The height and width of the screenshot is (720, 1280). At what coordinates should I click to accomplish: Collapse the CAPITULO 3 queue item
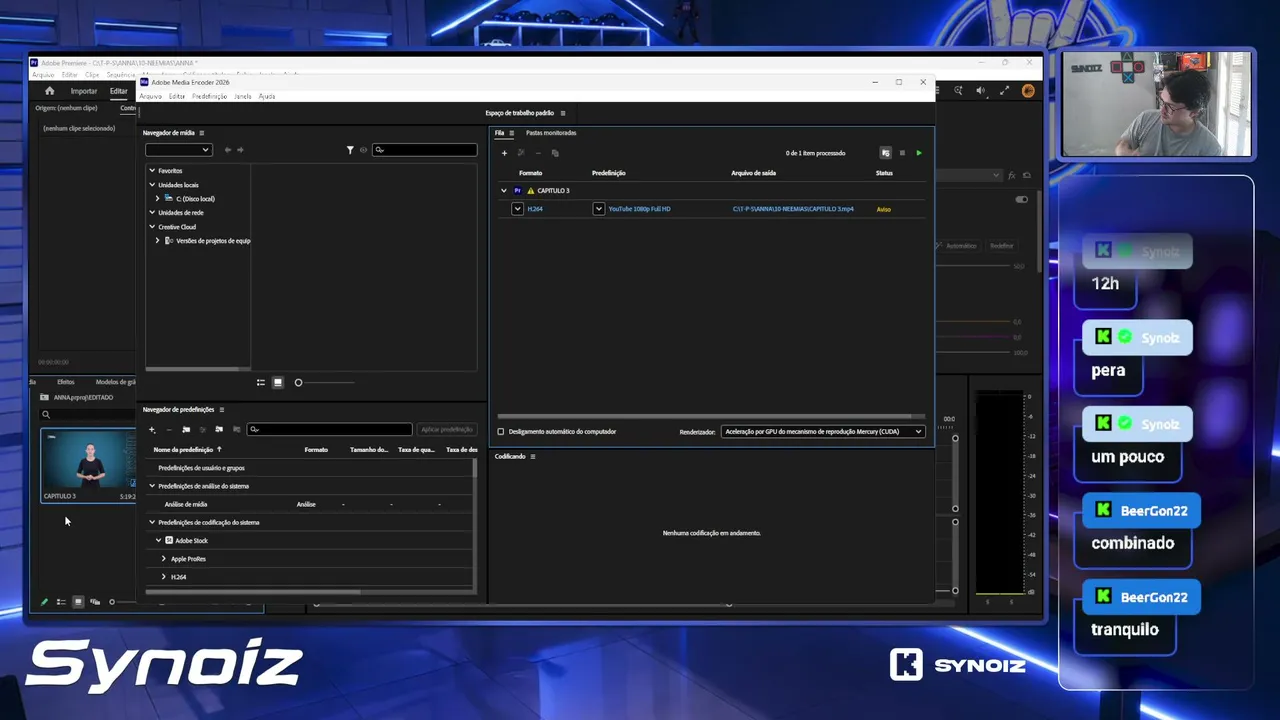503,190
